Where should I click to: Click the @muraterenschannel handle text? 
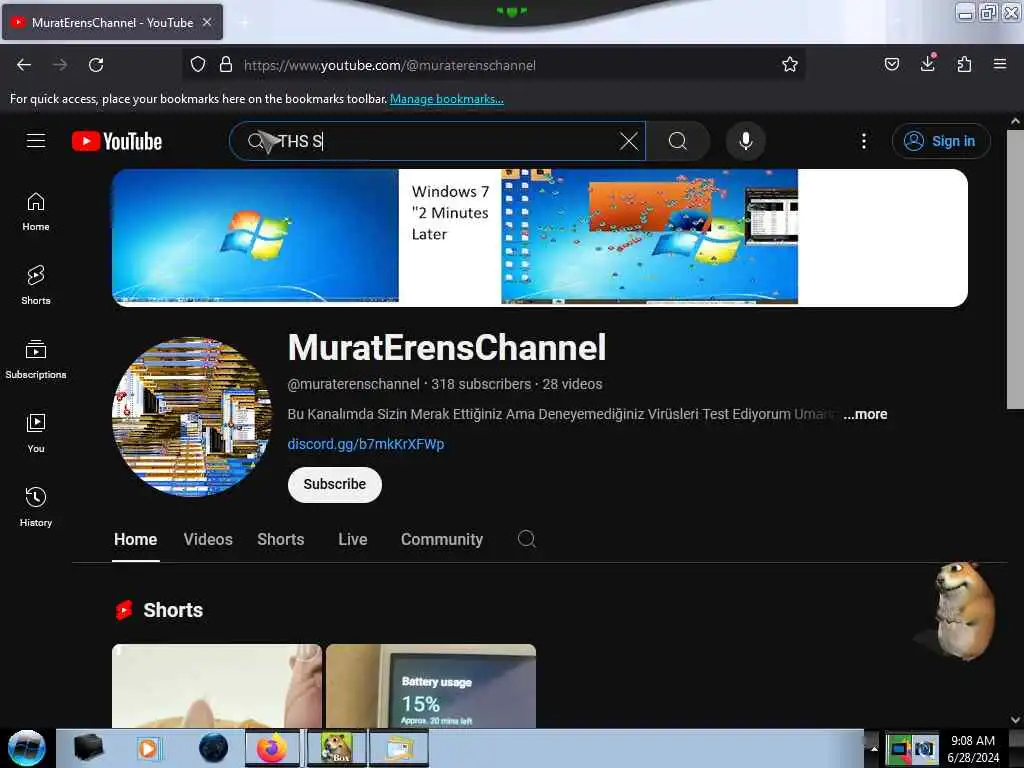[x=353, y=384]
